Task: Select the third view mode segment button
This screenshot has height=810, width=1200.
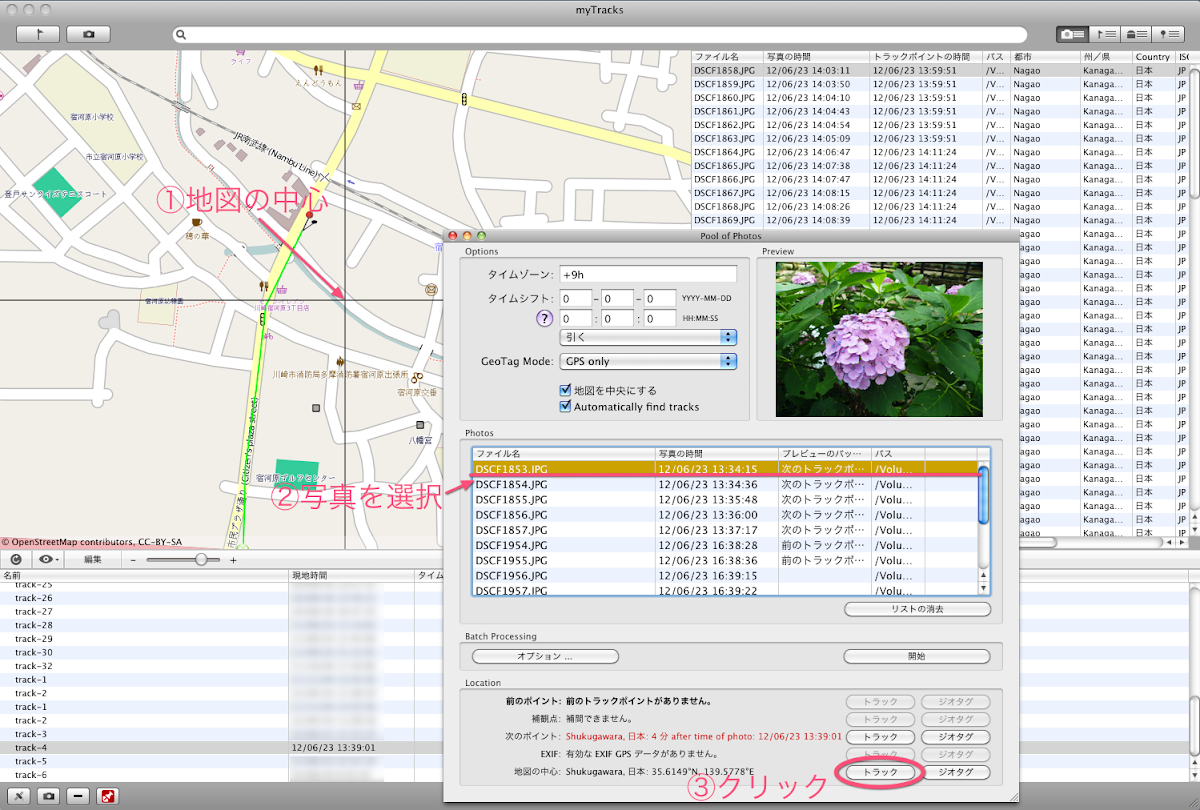Action: pos(1134,34)
